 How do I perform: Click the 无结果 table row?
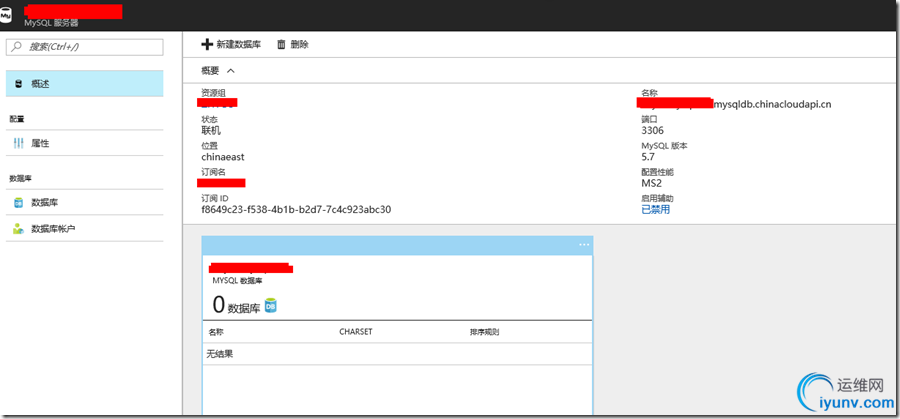click(397, 354)
